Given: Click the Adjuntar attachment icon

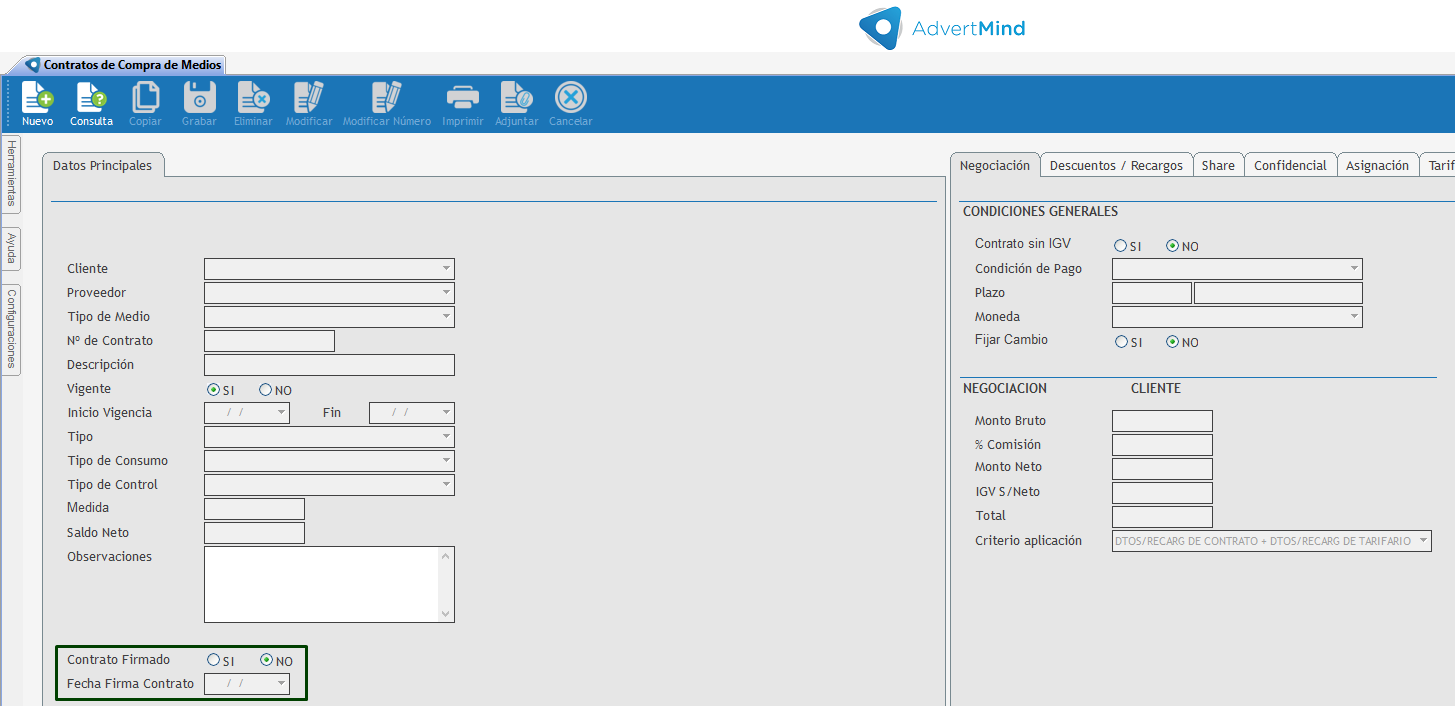Looking at the screenshot, I should 516,97.
